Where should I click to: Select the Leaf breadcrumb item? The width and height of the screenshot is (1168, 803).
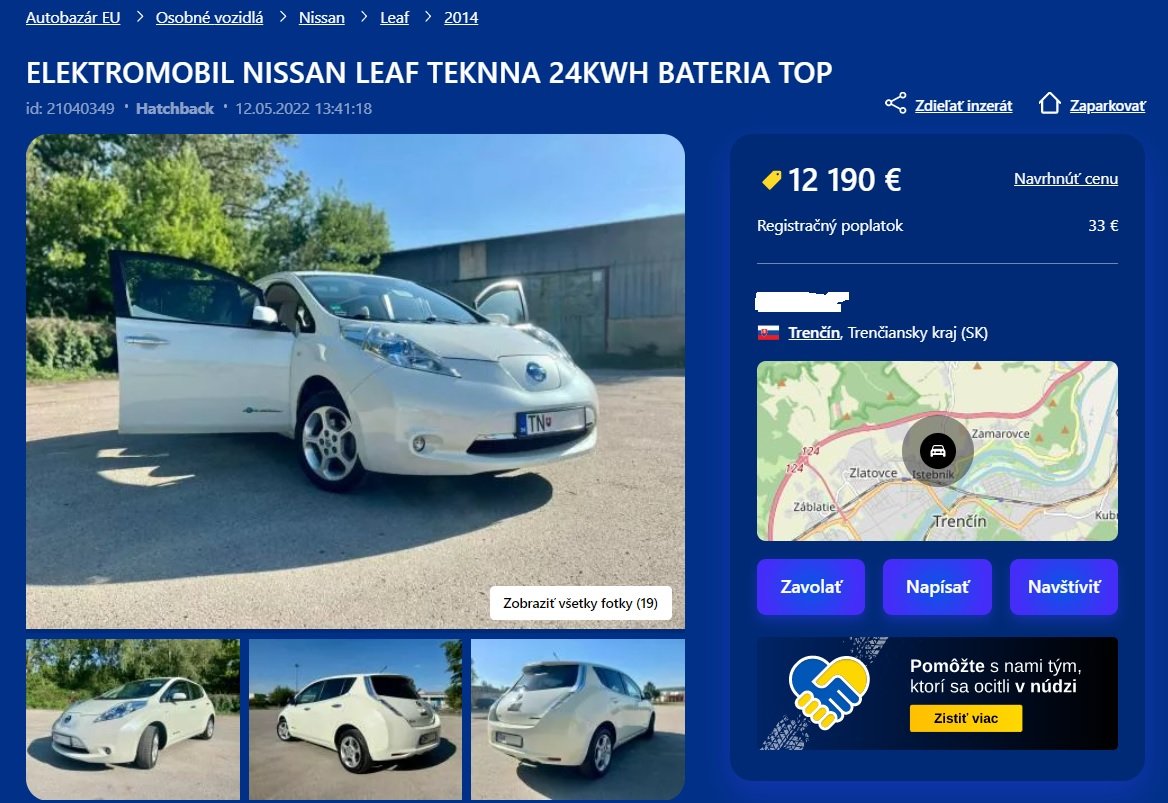(395, 18)
